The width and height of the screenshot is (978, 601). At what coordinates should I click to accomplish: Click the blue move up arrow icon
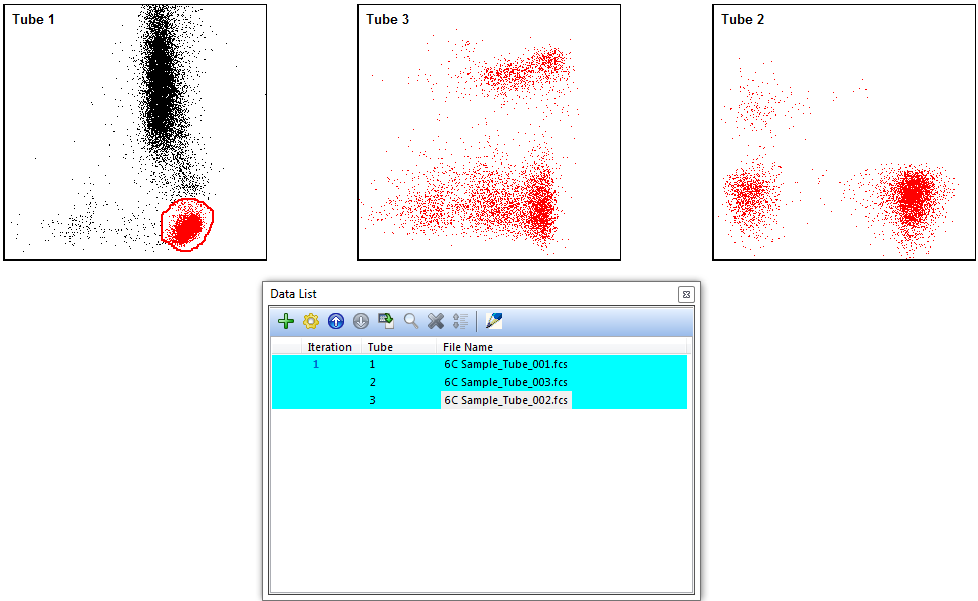[336, 321]
